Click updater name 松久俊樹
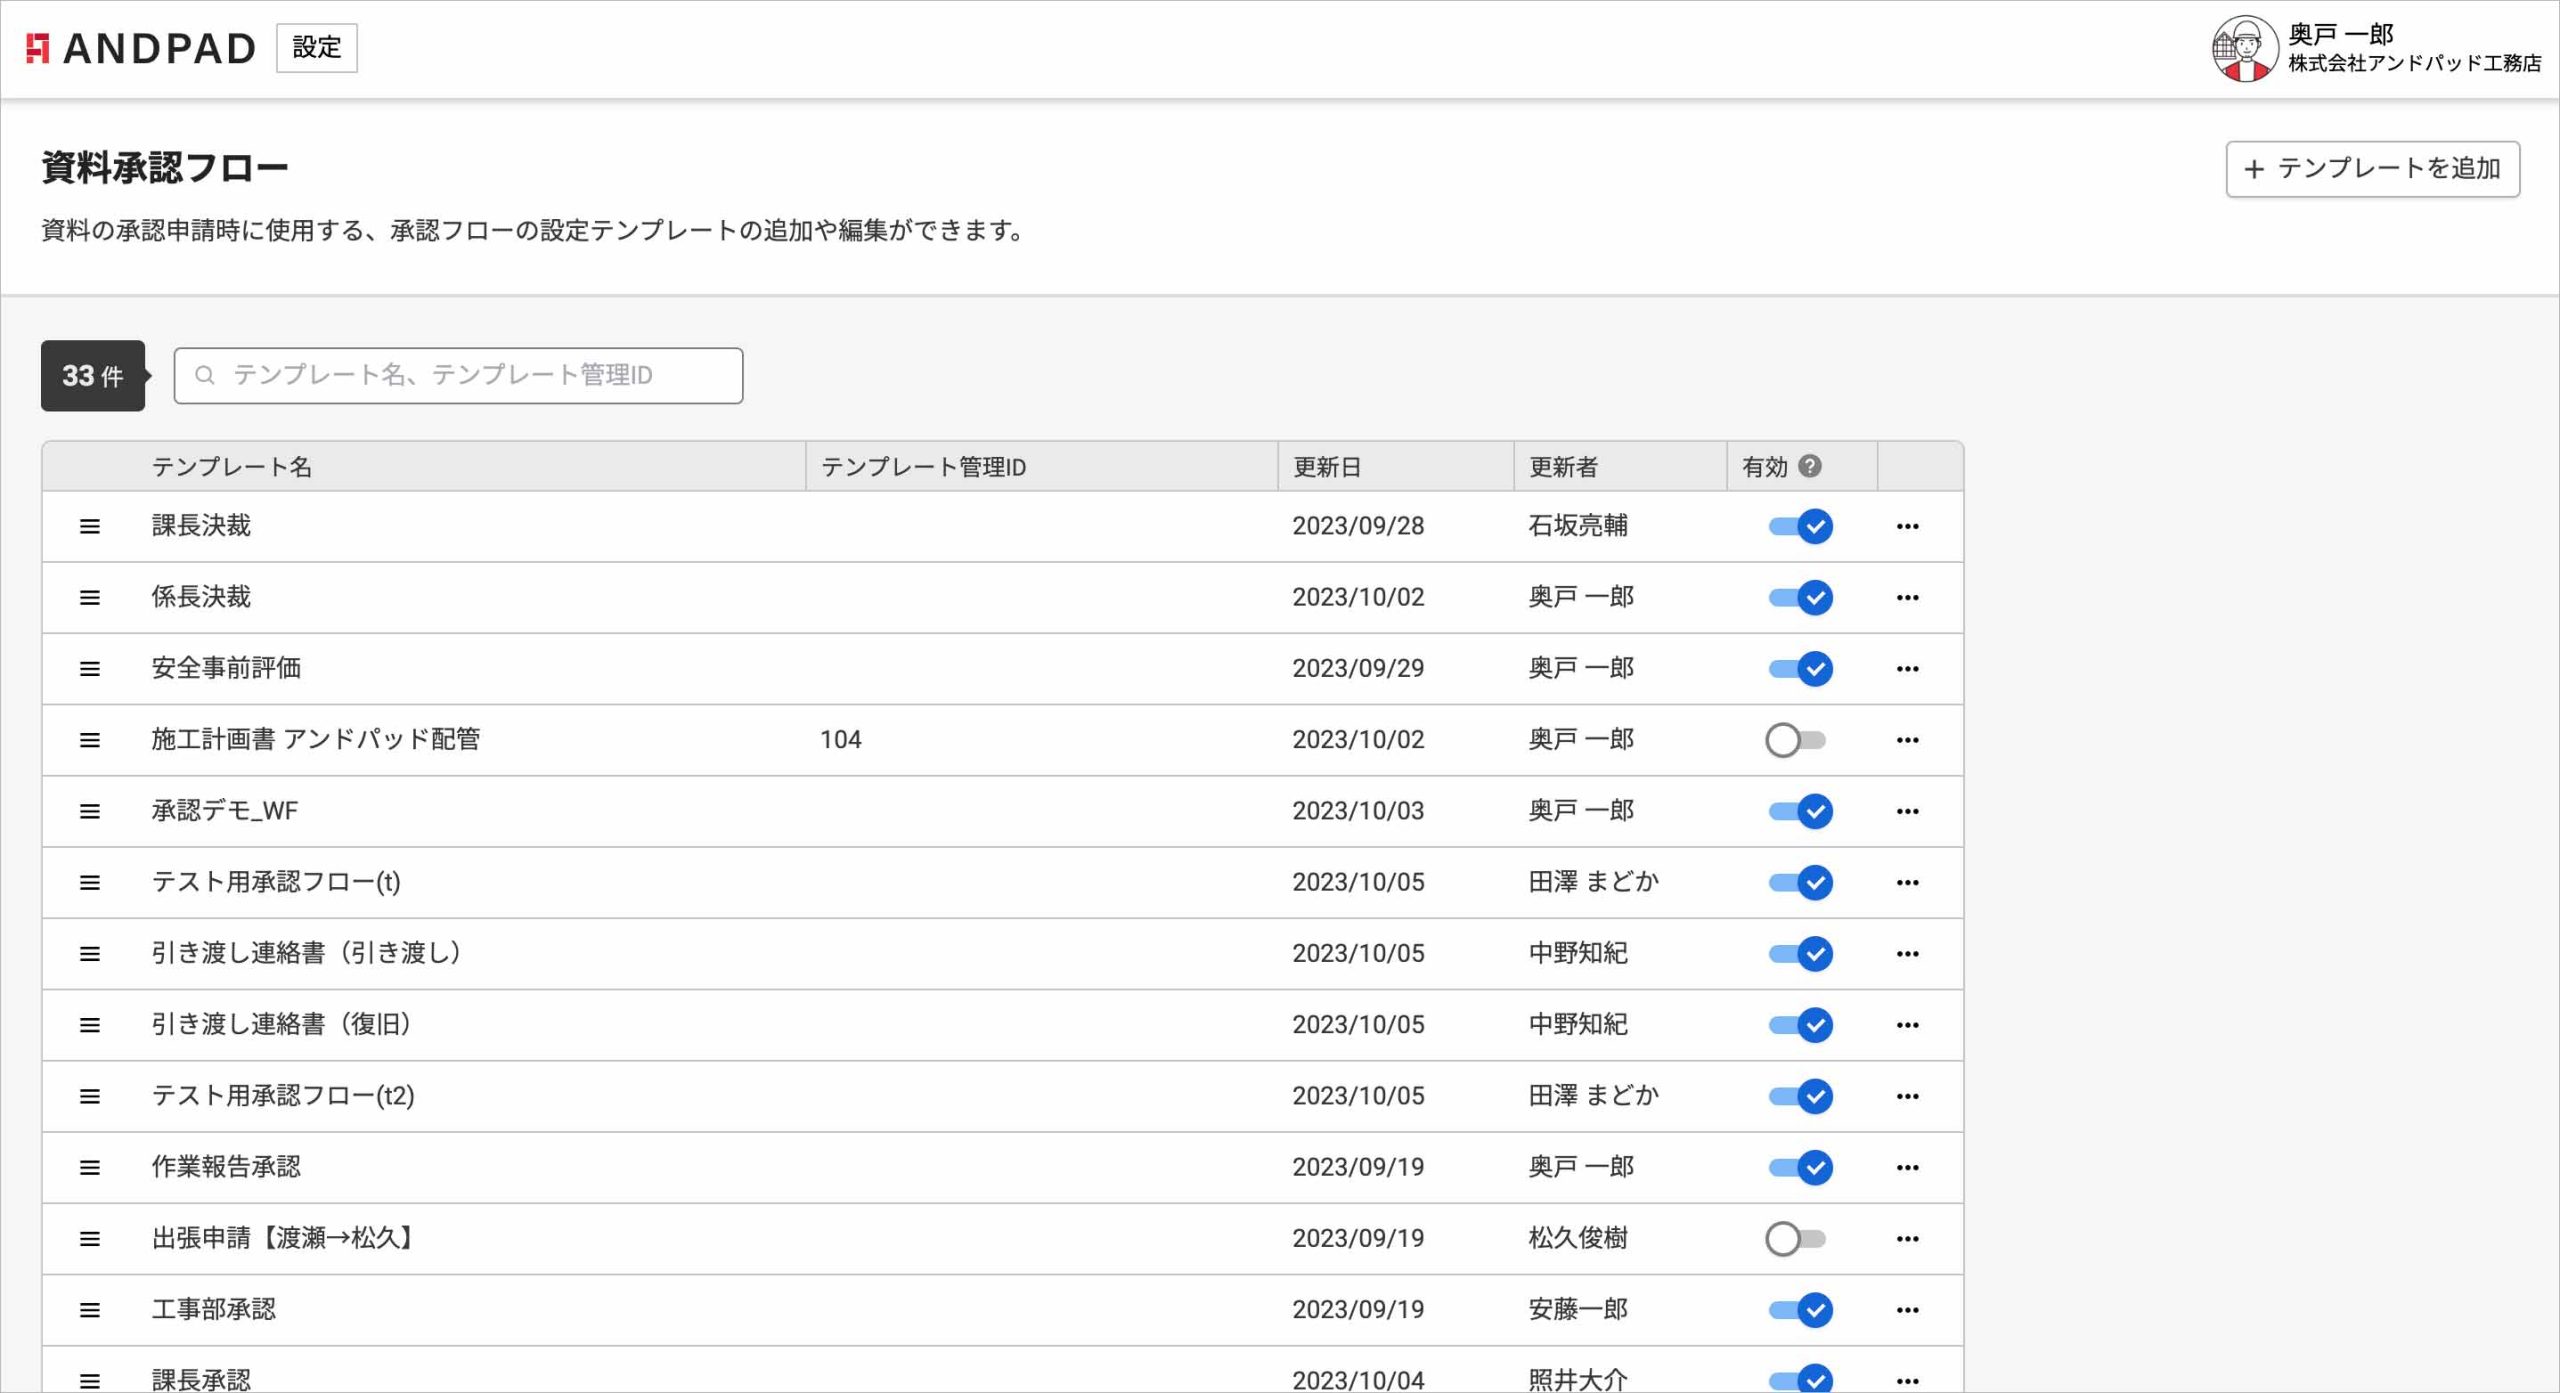Image resolution: width=2560 pixels, height=1393 pixels. 1578,1239
